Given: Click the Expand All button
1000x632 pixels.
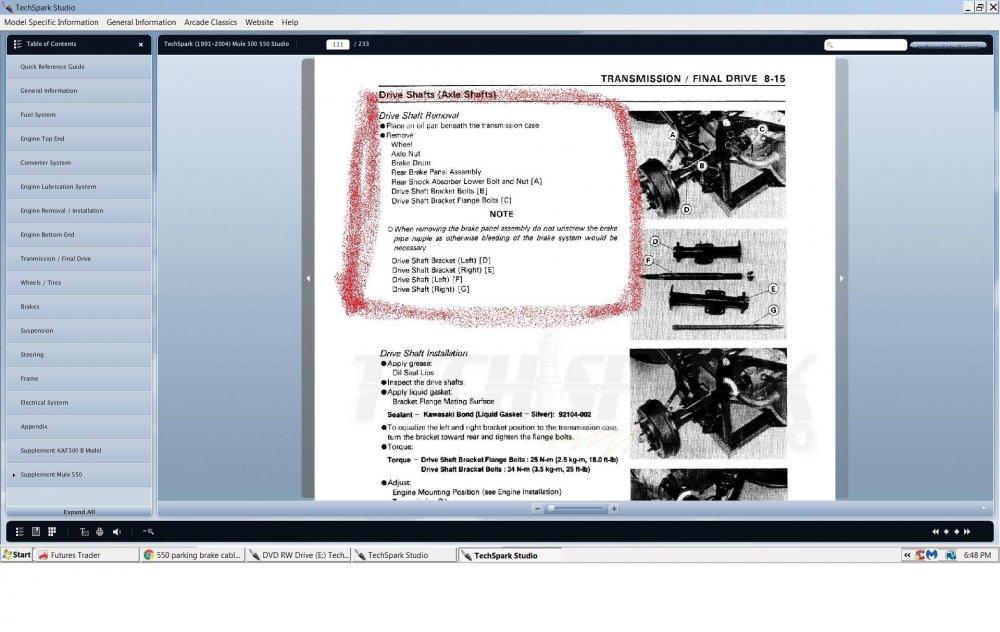Looking at the screenshot, I should point(79,512).
